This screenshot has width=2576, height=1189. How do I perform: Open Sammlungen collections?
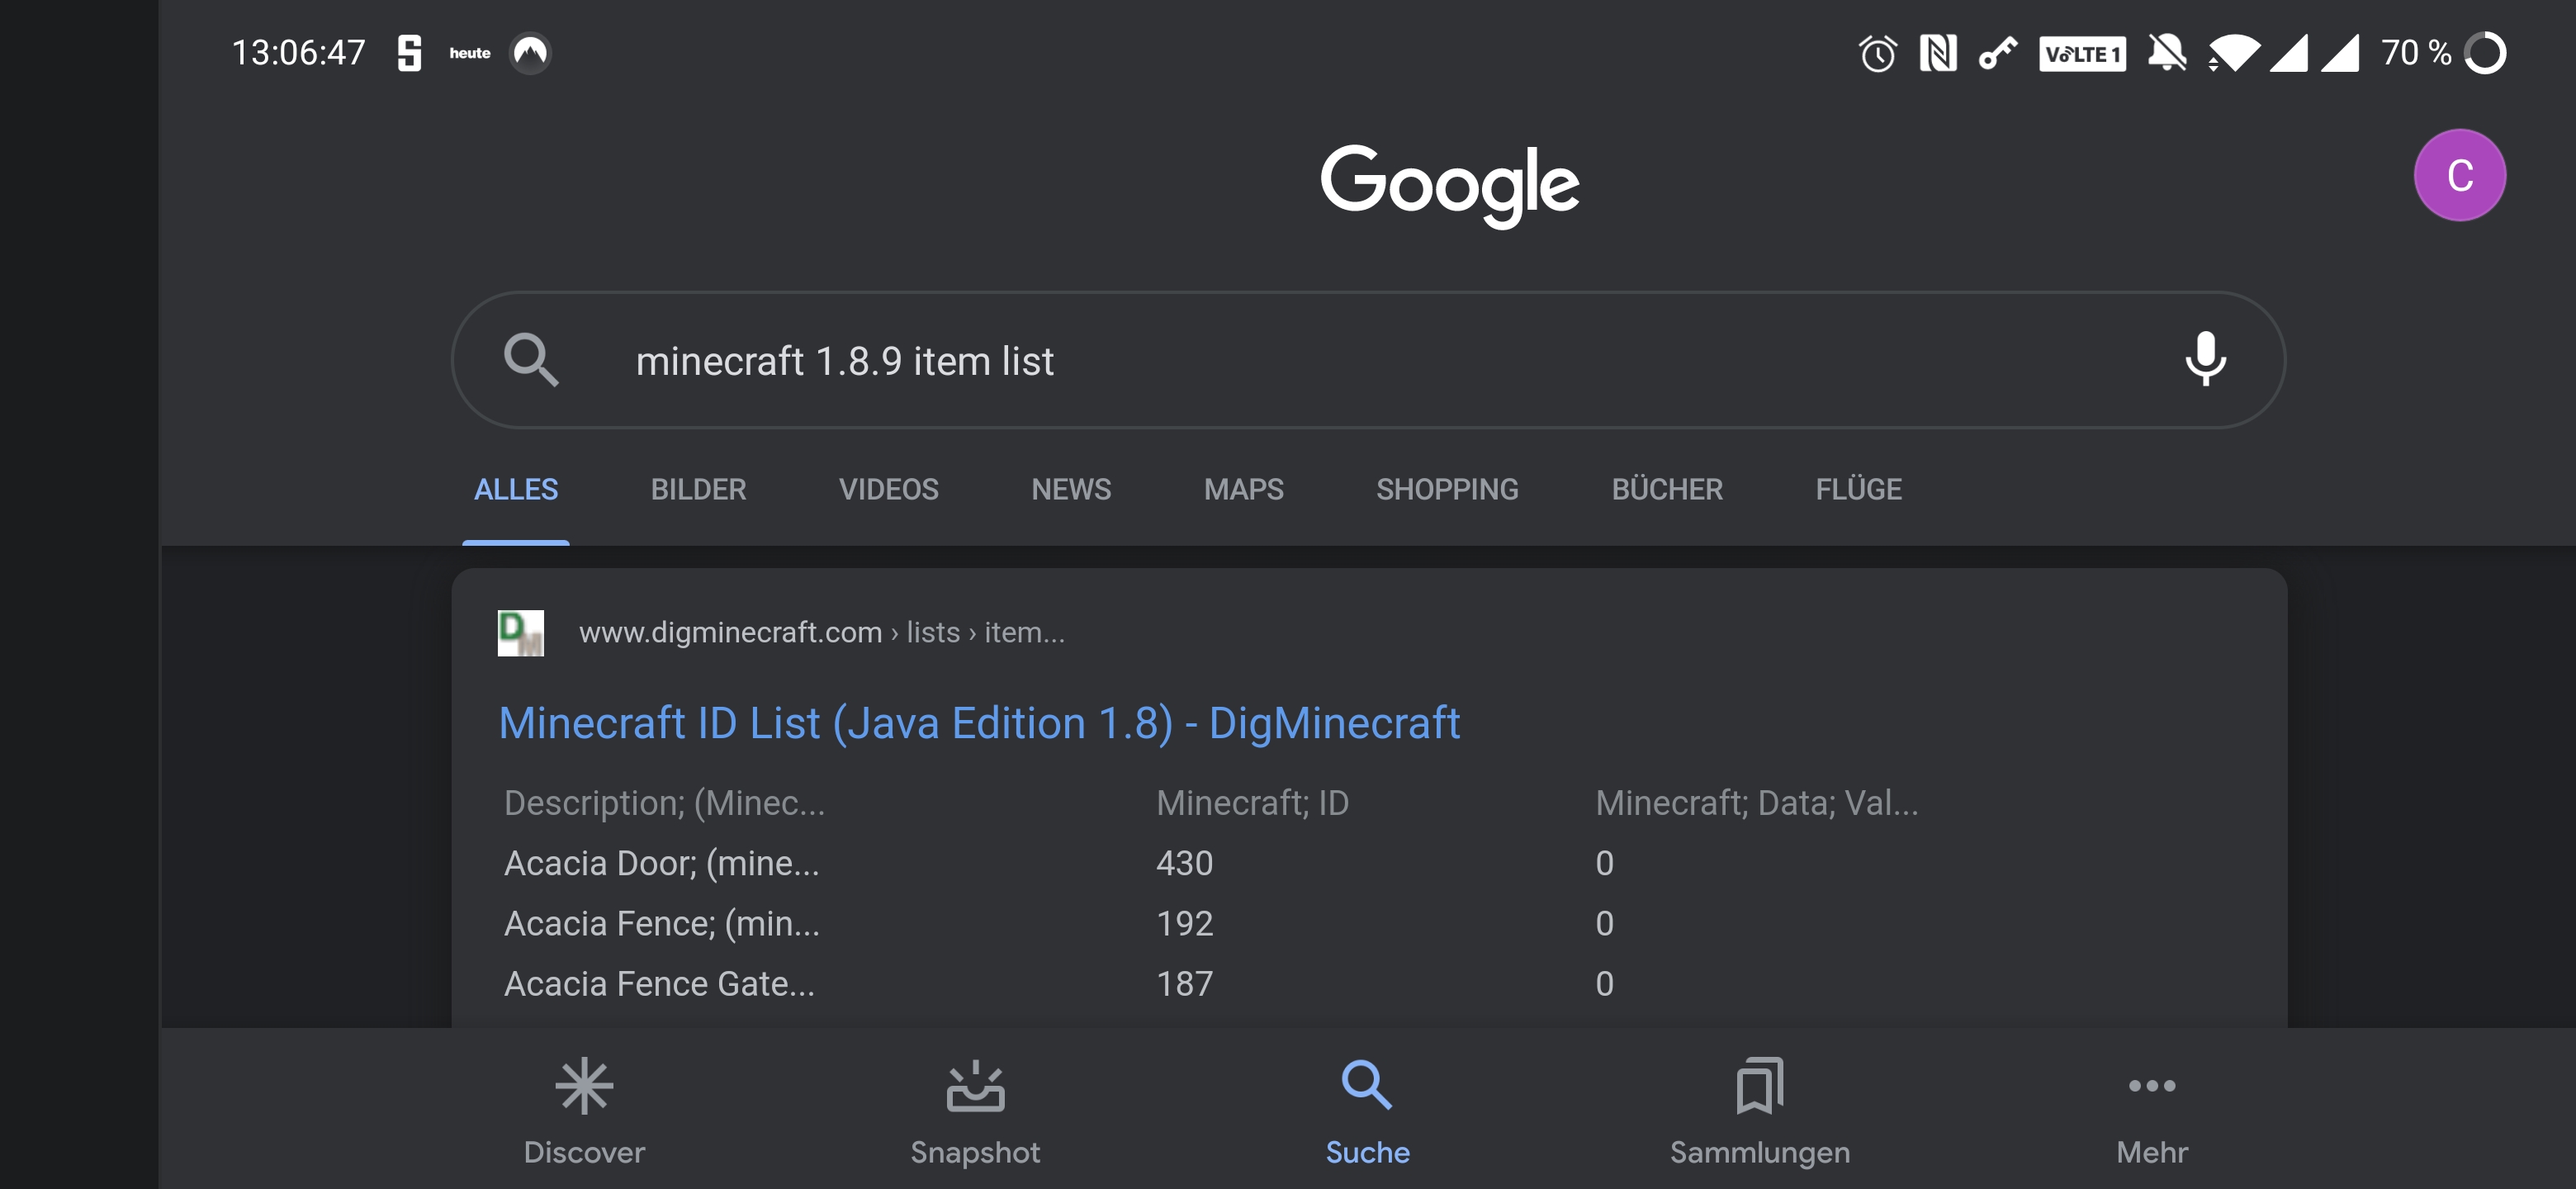(x=1760, y=1112)
